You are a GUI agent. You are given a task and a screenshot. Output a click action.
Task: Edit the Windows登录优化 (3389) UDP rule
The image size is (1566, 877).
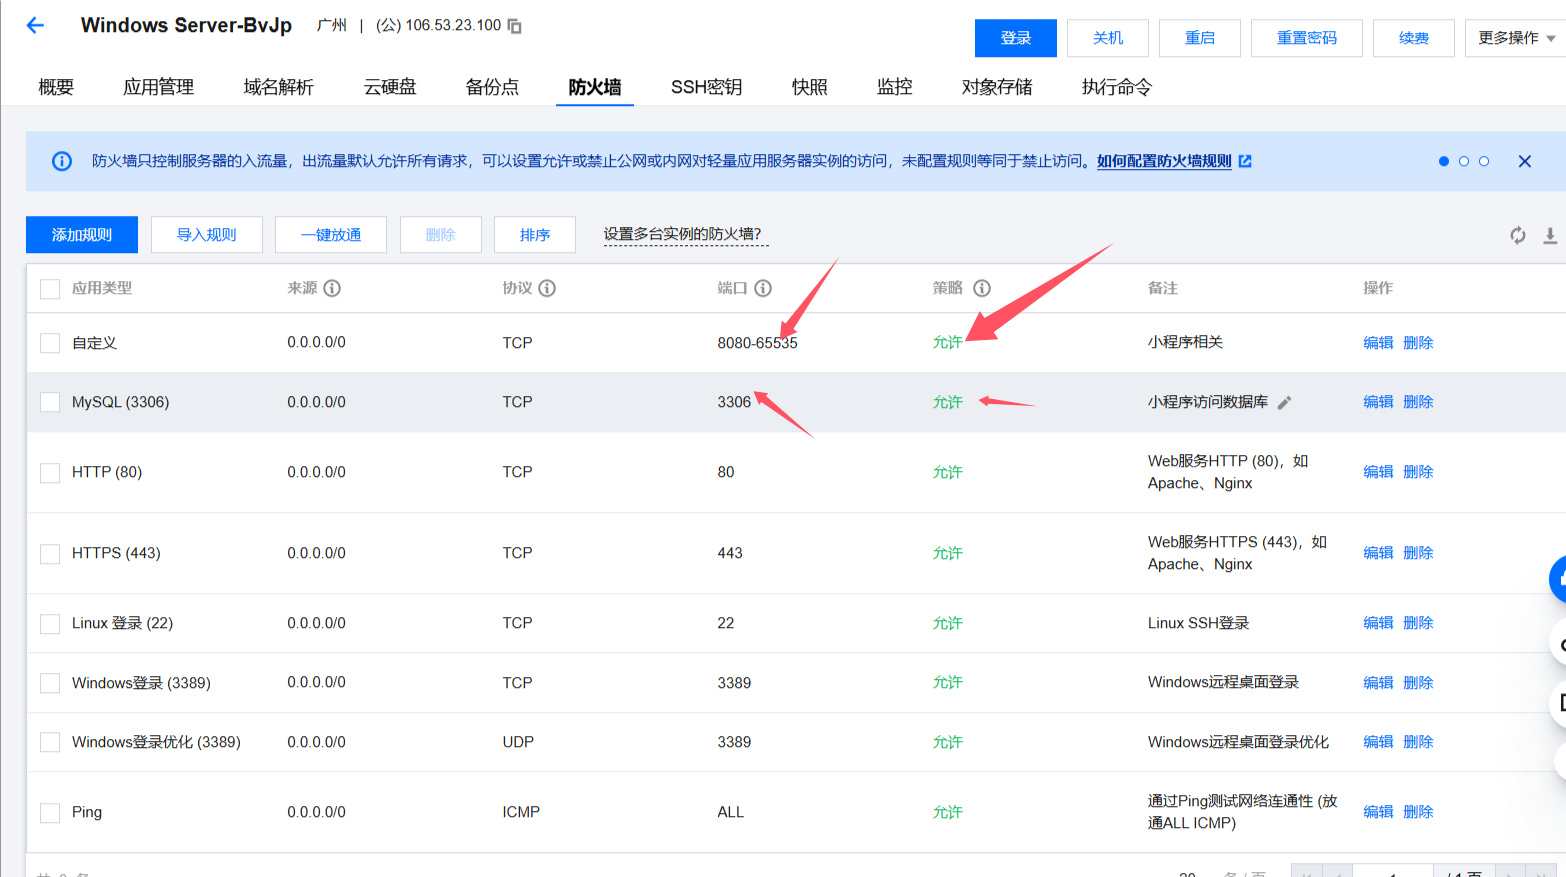1378,742
